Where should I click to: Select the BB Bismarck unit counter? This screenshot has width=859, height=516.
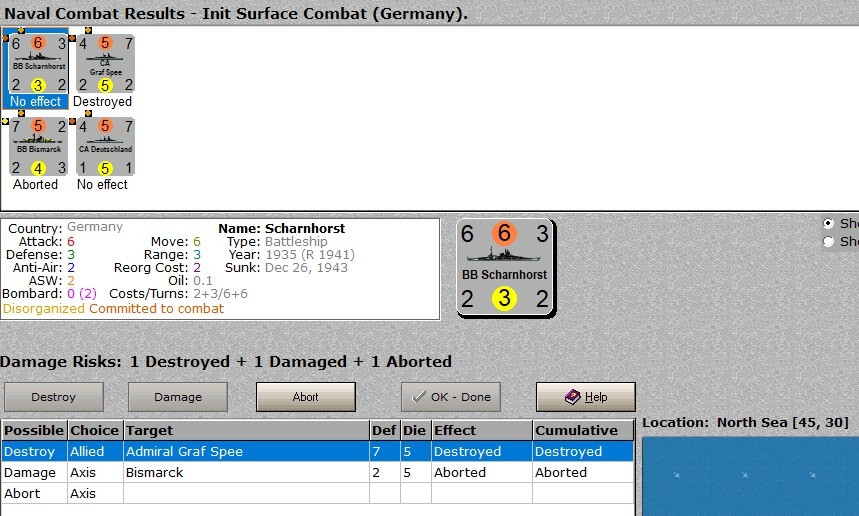(38, 147)
